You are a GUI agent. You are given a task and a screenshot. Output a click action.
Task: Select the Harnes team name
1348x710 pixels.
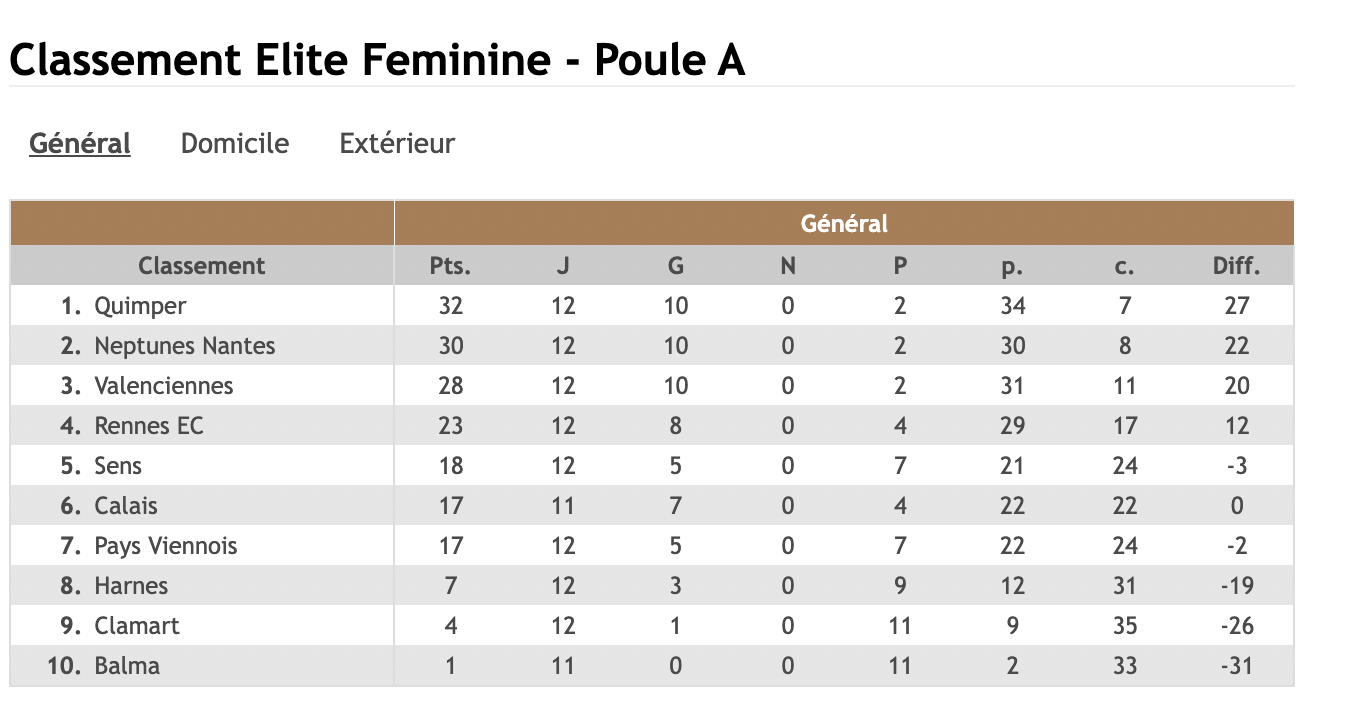[131, 586]
